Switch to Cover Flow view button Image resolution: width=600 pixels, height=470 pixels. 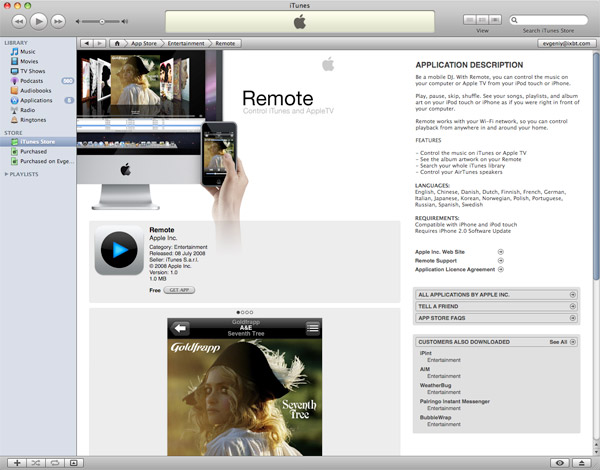495,20
